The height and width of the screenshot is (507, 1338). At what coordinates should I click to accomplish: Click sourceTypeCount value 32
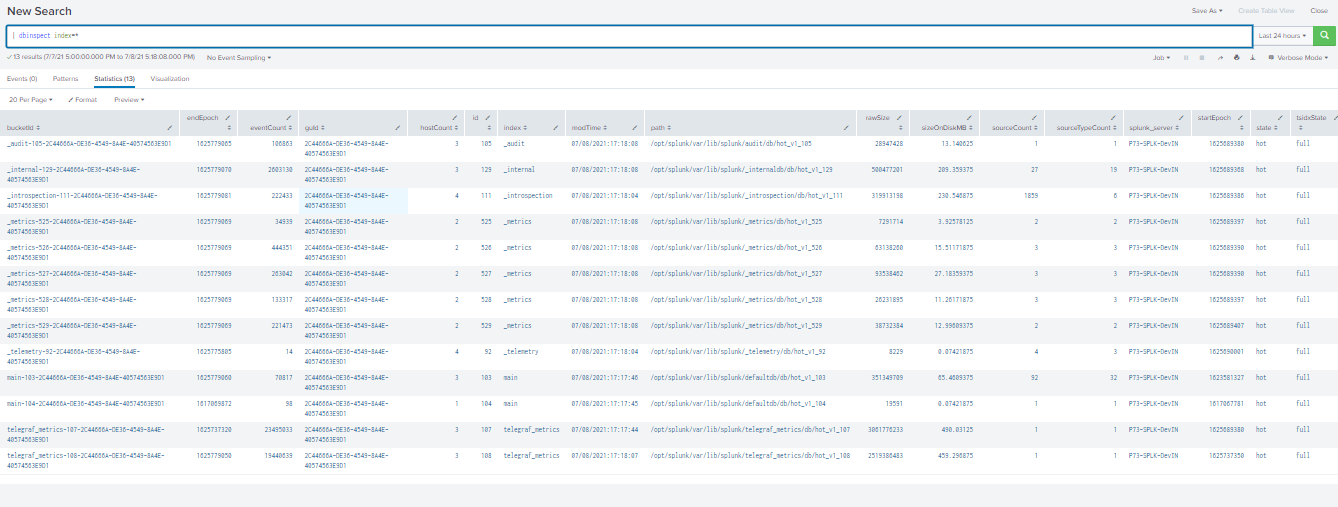click(x=1114, y=378)
